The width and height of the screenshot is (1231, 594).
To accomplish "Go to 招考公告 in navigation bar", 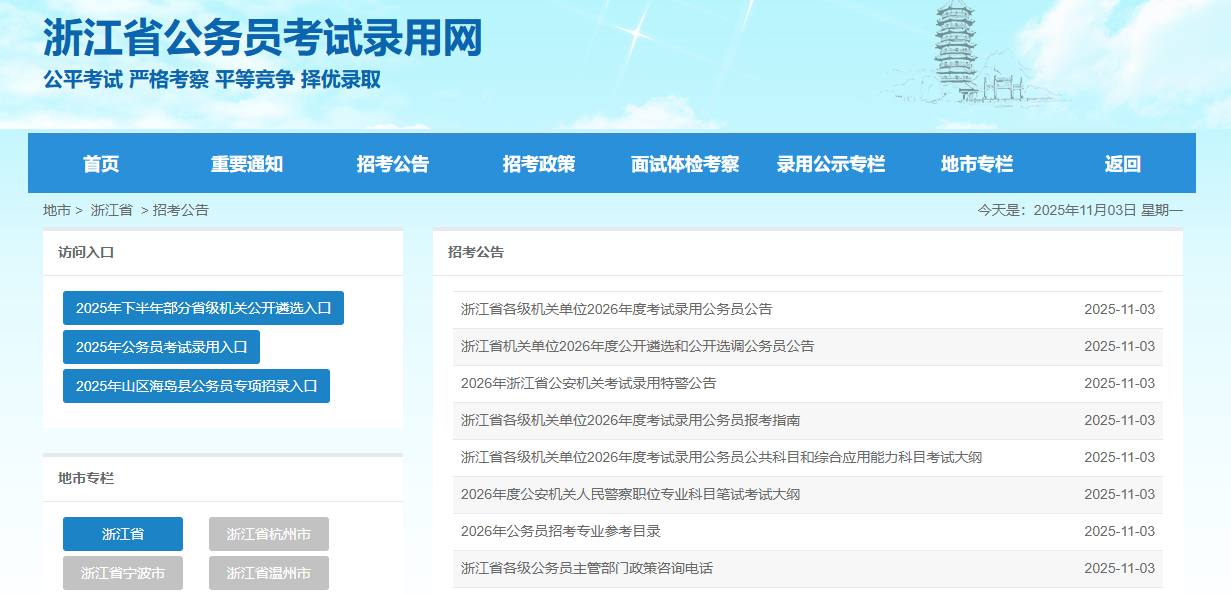I will pos(393,164).
